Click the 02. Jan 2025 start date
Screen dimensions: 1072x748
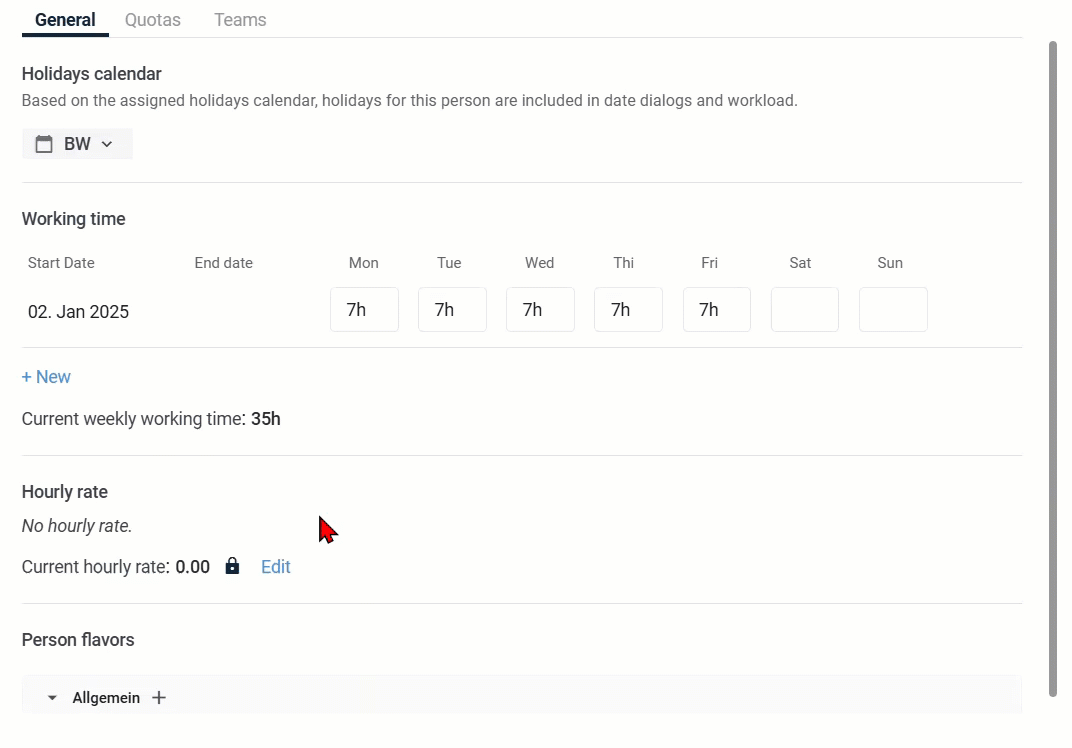coord(78,312)
